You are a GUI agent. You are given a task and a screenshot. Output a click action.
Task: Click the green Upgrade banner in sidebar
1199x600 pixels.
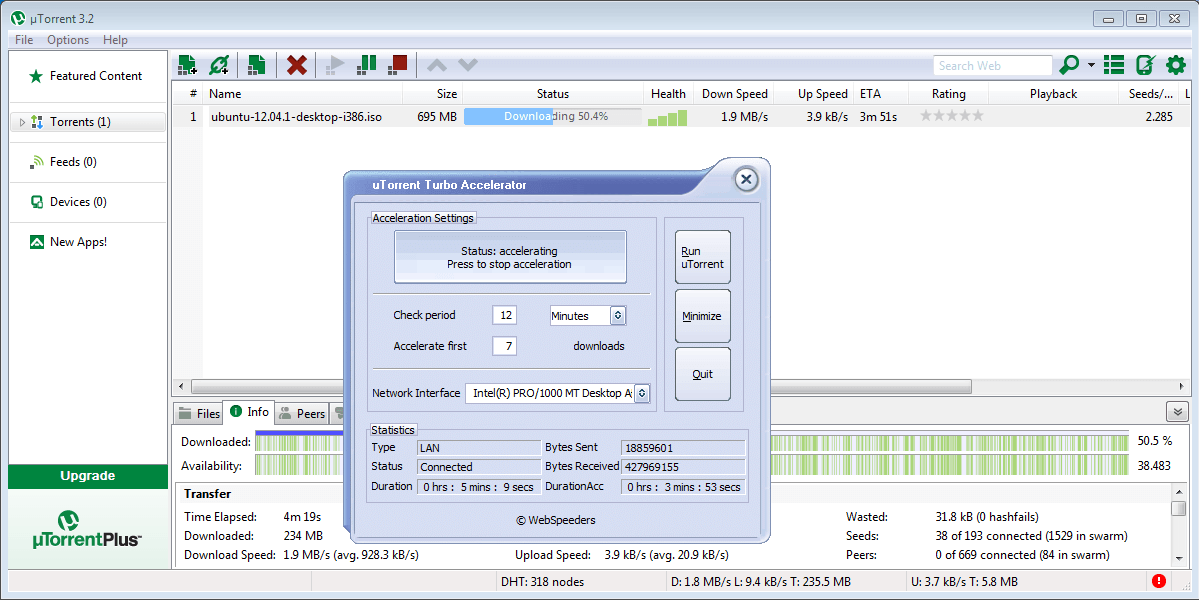click(x=88, y=476)
